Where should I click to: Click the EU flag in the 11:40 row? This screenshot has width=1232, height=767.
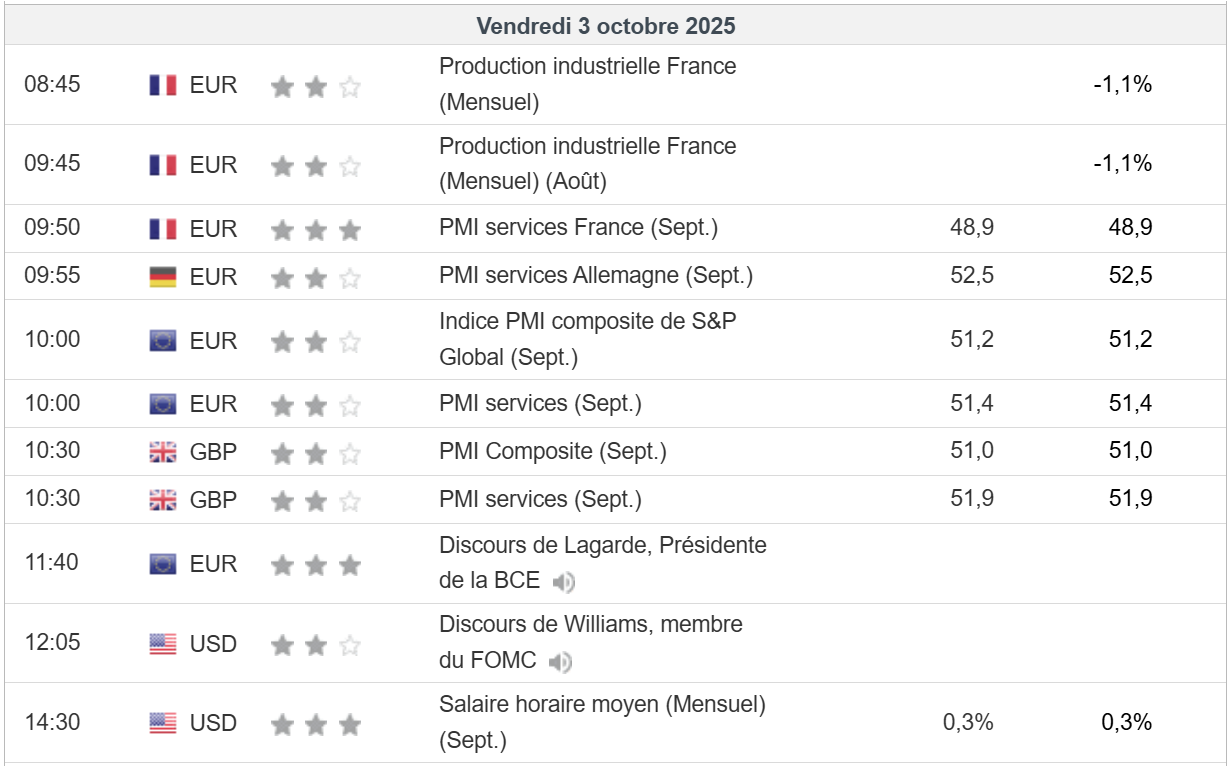163,565
